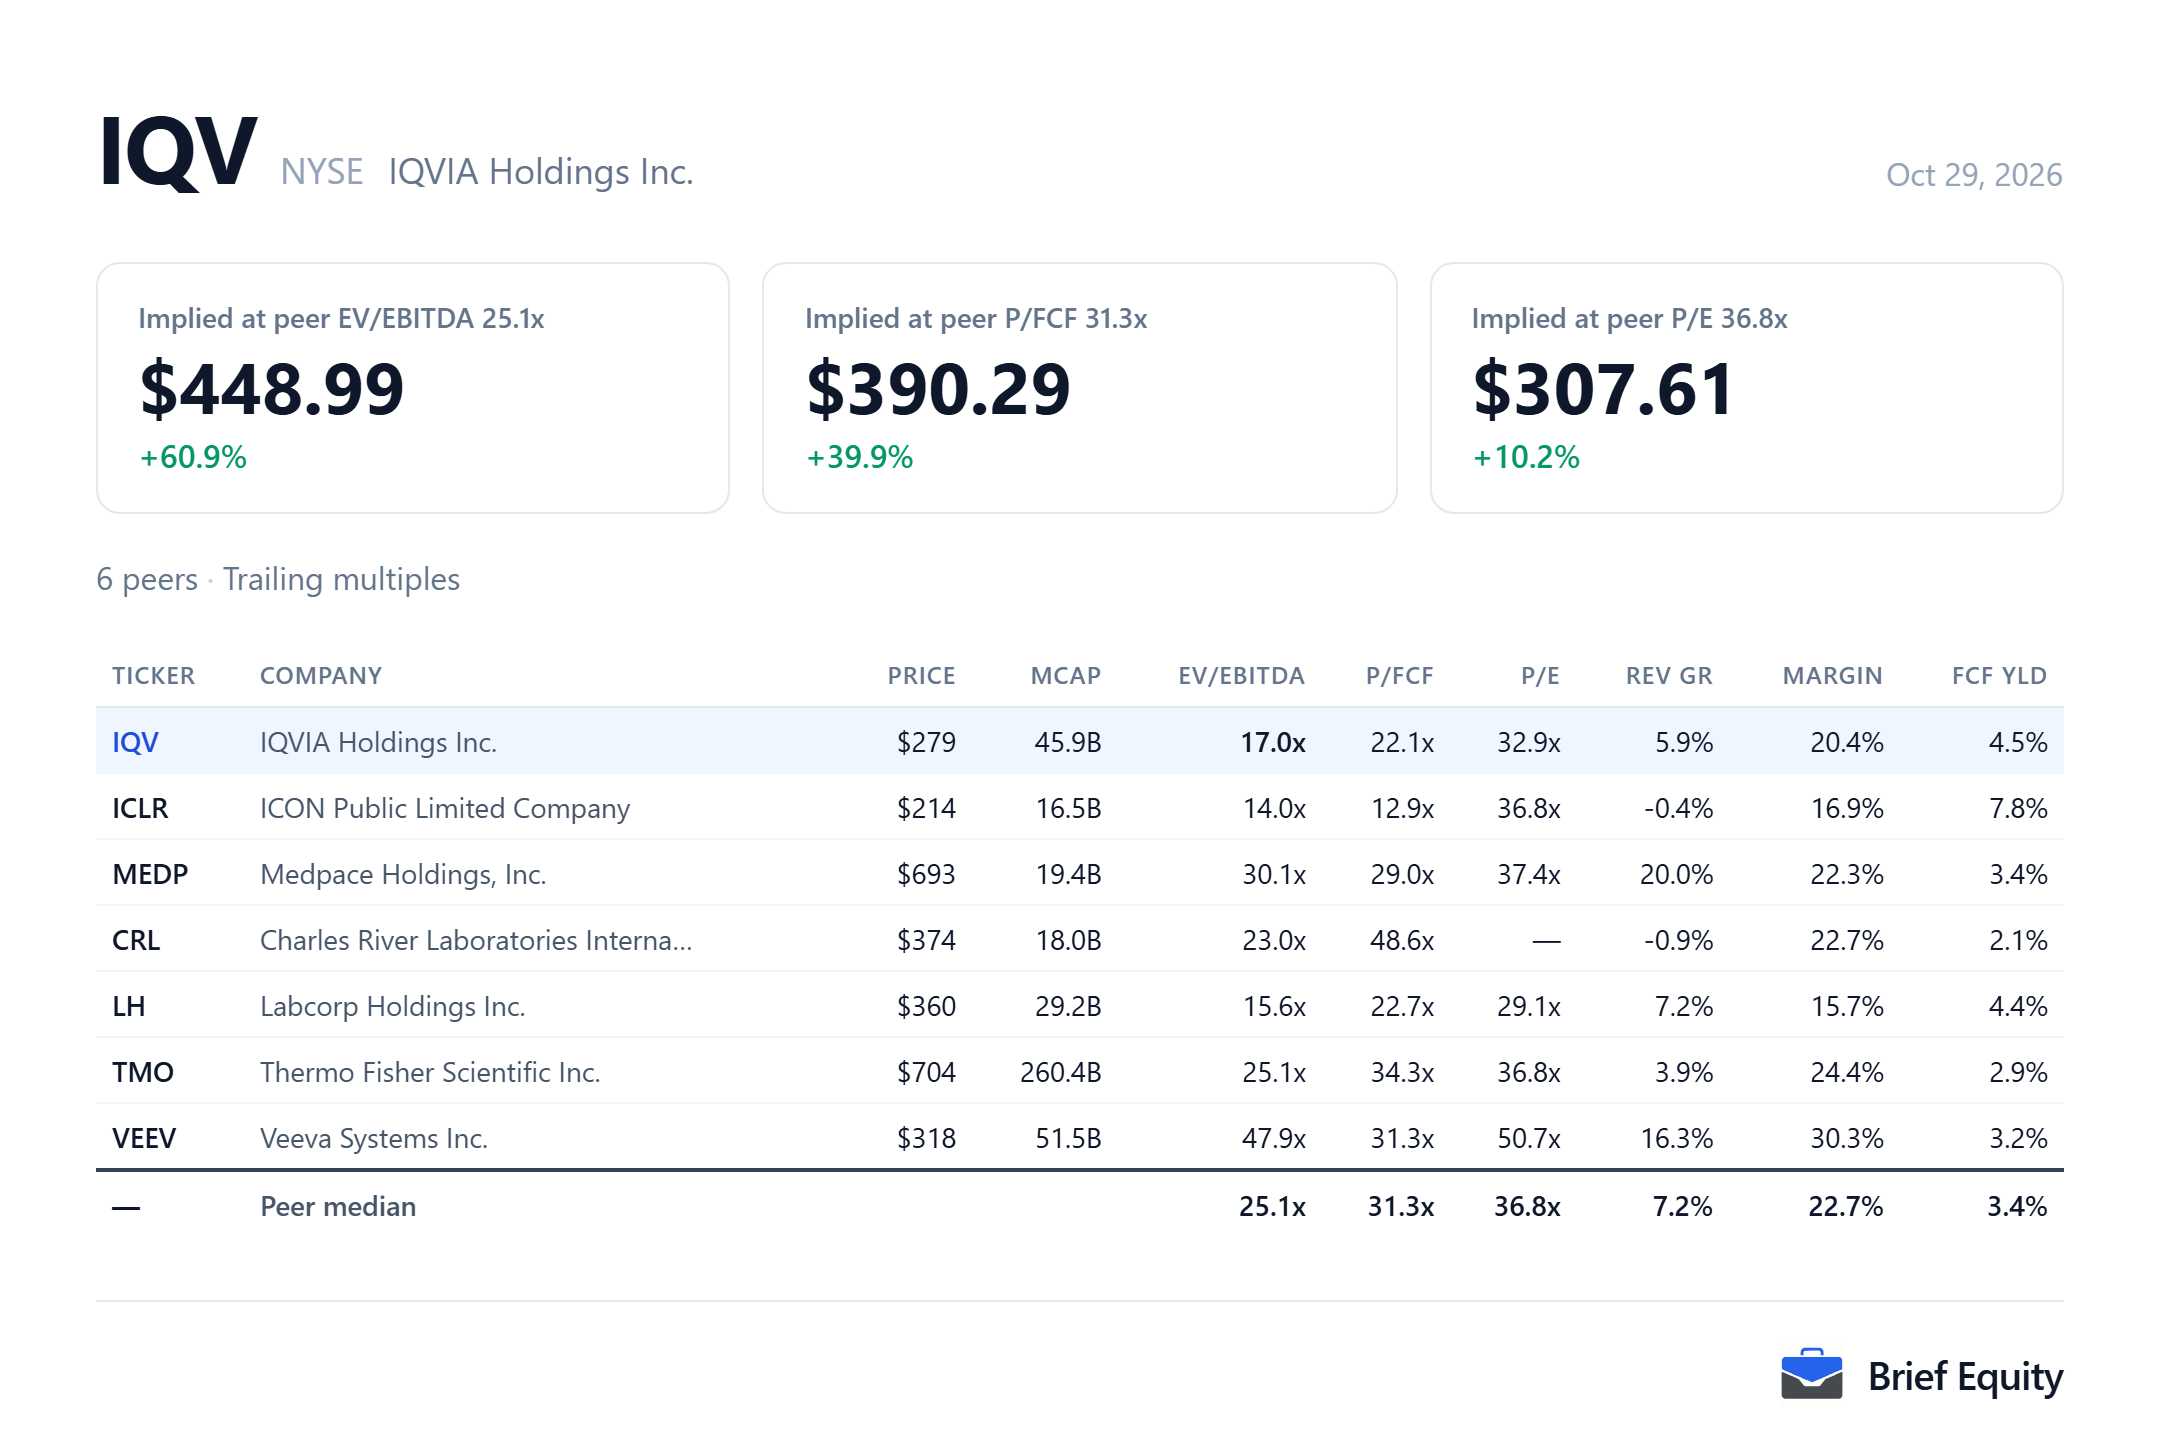Click the NYSE exchange label
The width and height of the screenshot is (2160, 1454).
(x=321, y=172)
